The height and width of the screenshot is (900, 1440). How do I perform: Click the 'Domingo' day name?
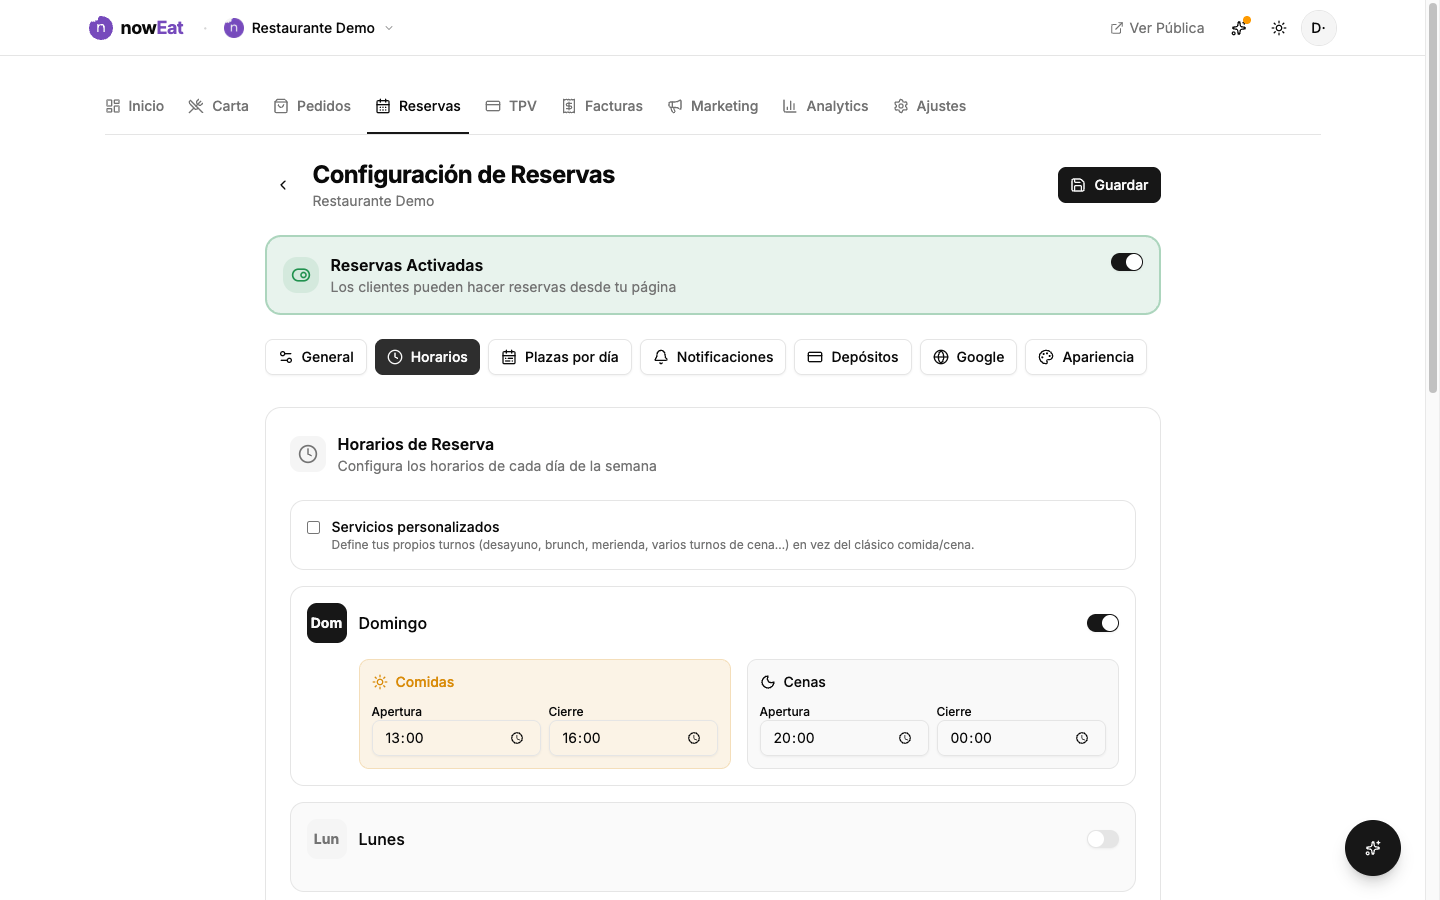[393, 623]
